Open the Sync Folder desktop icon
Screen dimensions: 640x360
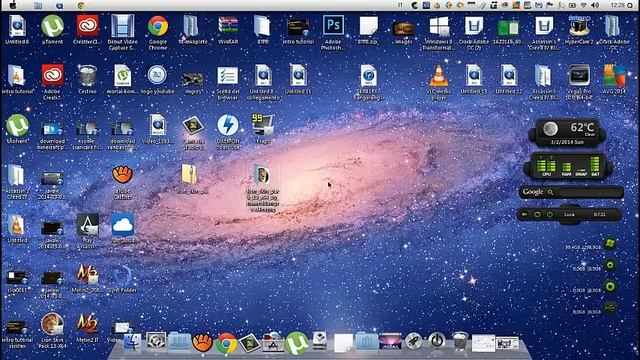click(122, 275)
